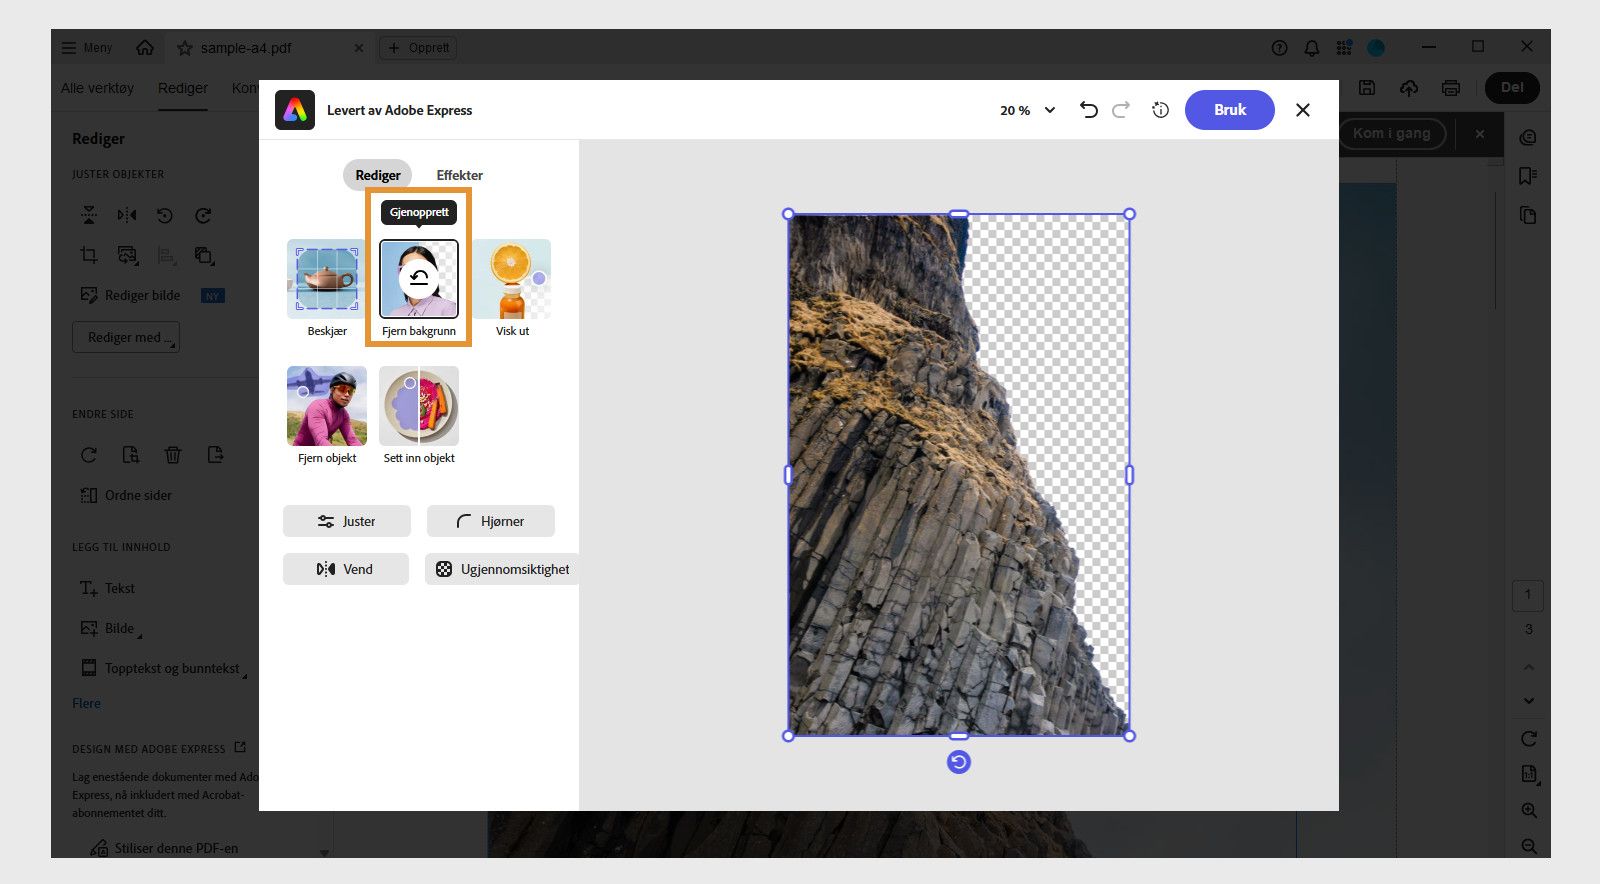The image size is (1600, 884).
Task: Open the Meny hamburger menu in Acrobat
Action: [86, 48]
